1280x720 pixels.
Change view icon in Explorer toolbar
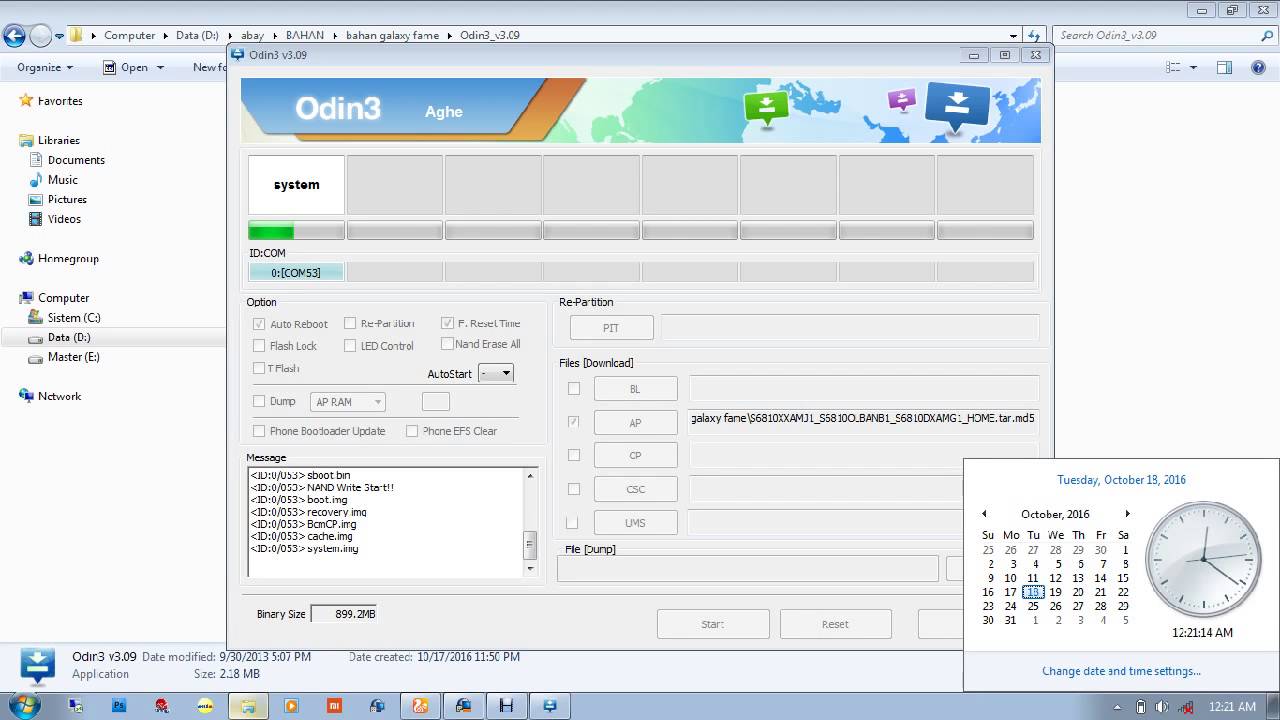click(1174, 67)
